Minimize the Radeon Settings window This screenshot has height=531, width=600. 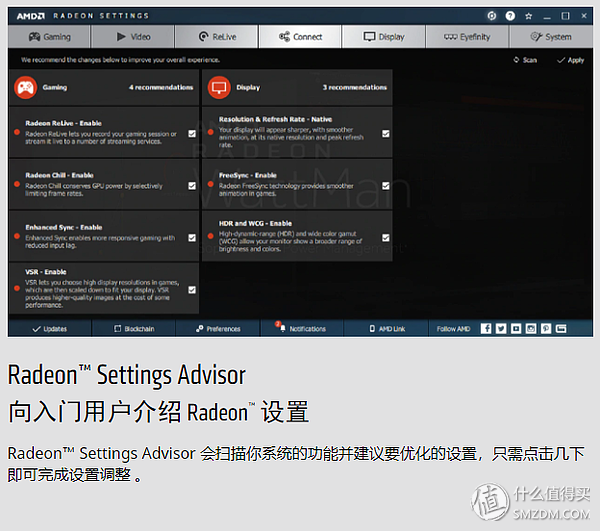pos(547,16)
